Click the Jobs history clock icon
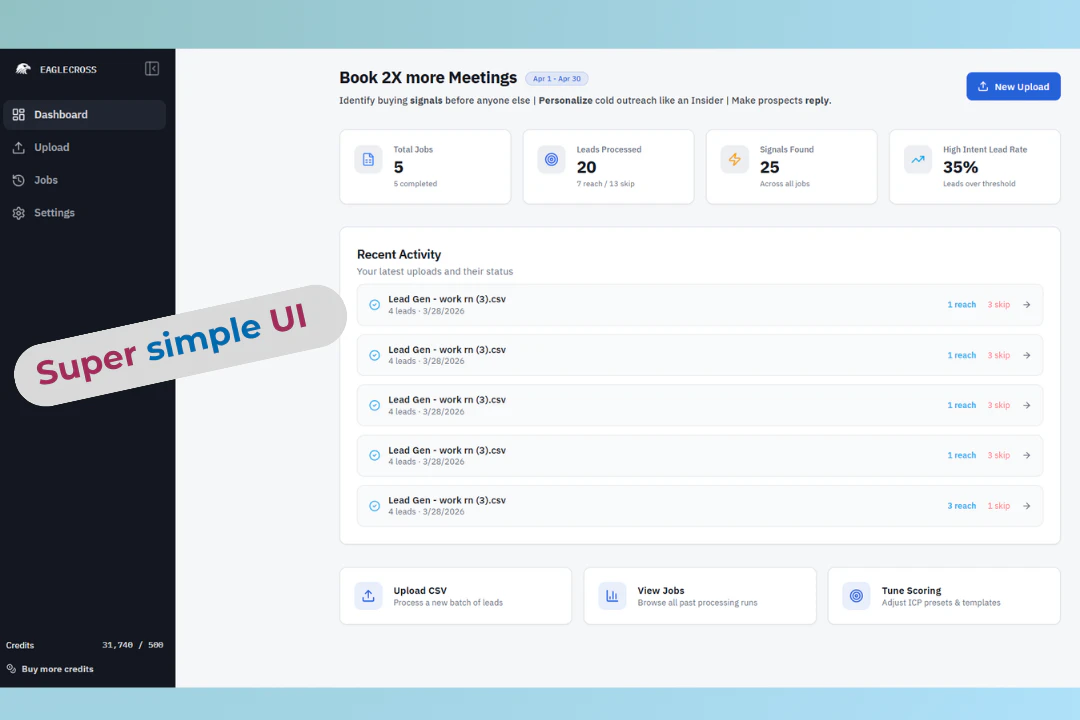Screen dimensions: 1080x720 point(19,180)
